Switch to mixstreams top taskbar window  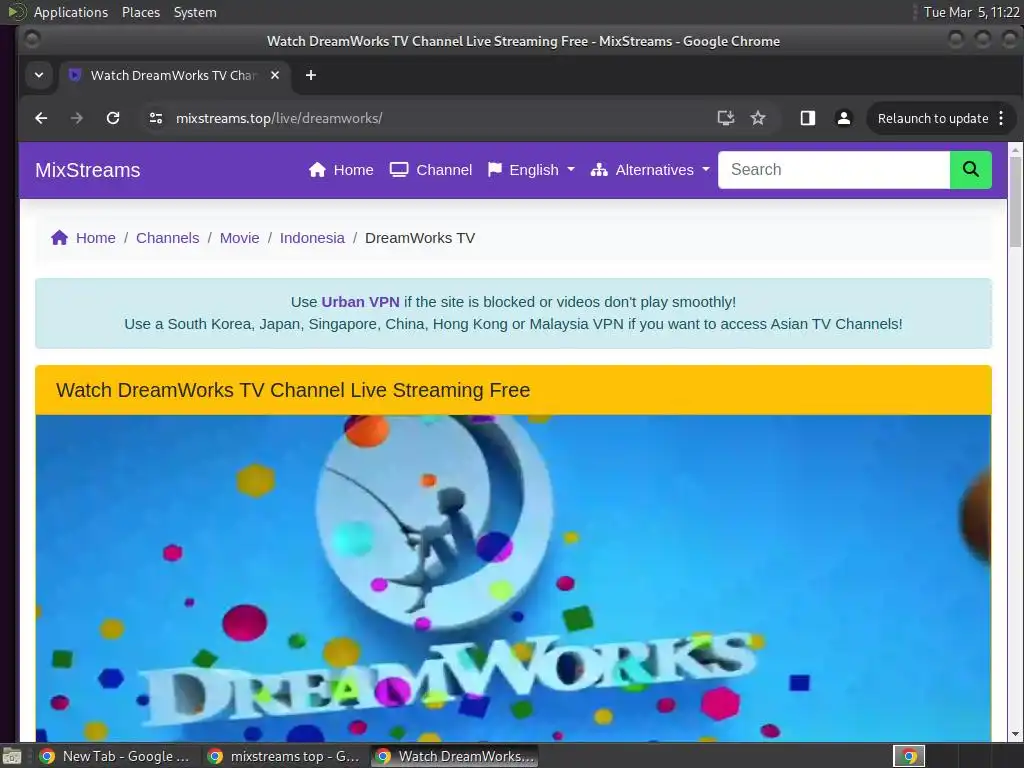283,756
